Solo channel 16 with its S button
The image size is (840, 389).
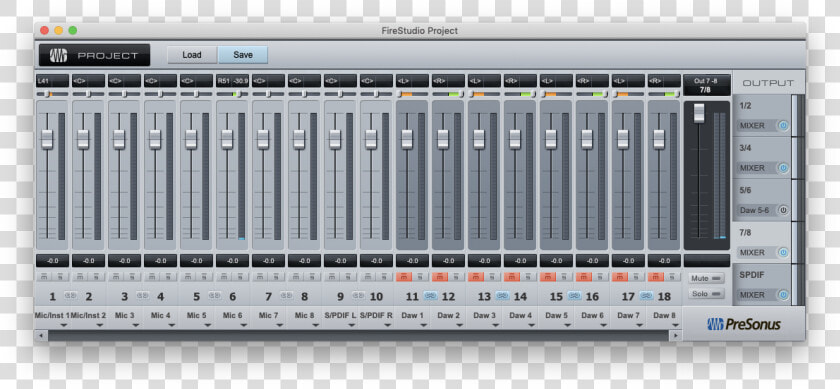click(600, 276)
